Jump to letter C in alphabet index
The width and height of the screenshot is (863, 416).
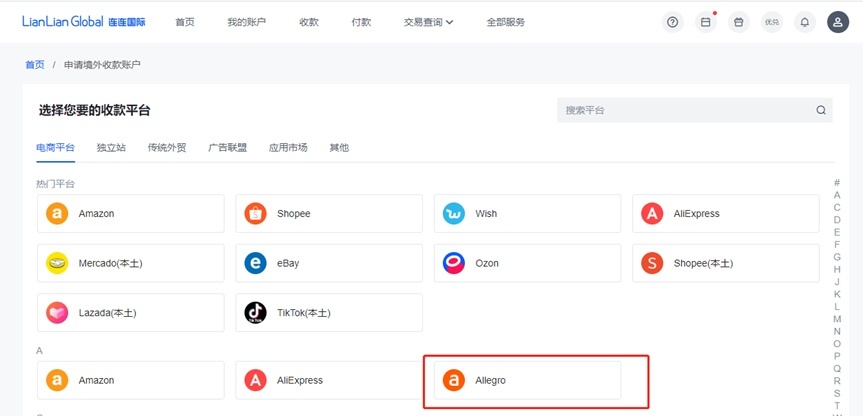tap(837, 207)
